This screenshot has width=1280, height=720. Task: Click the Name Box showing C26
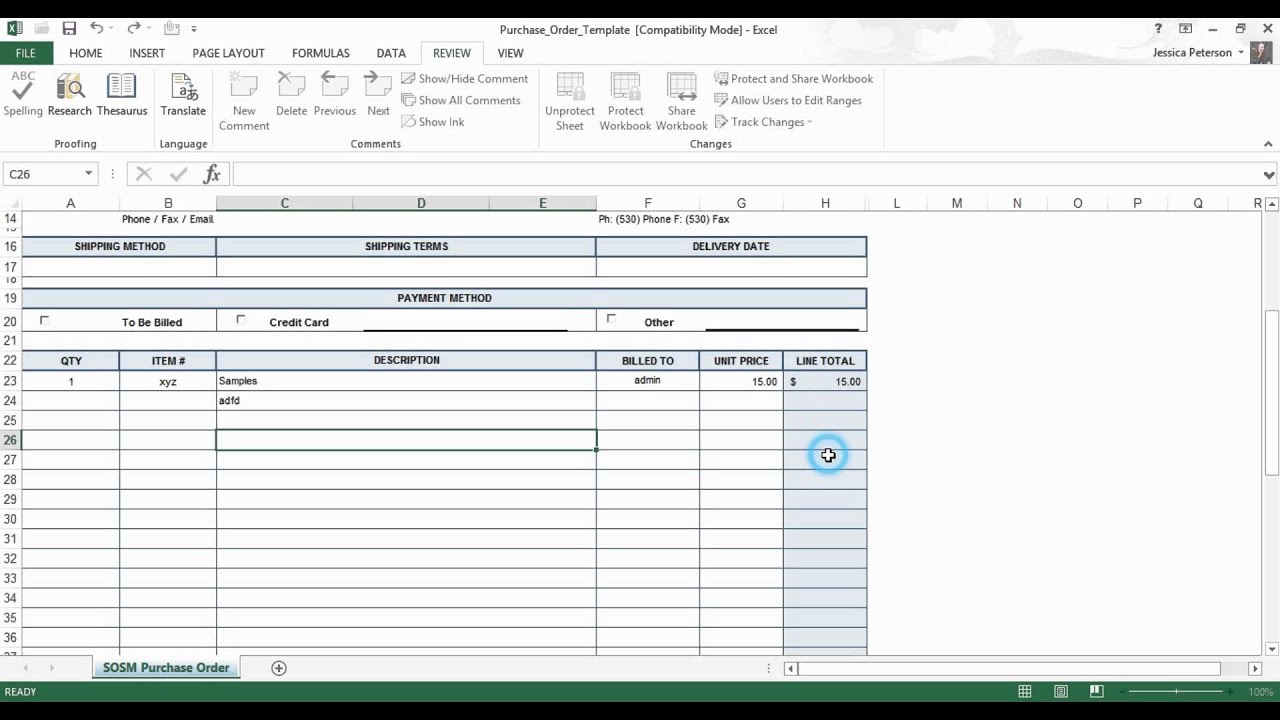pos(43,174)
